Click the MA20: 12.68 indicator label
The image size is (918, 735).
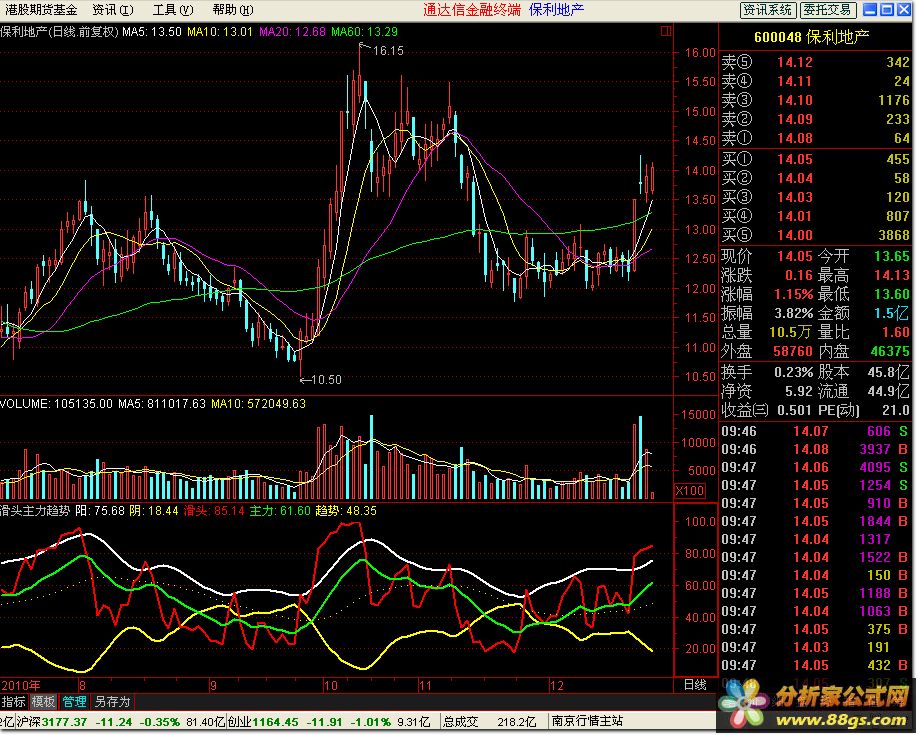pos(292,32)
